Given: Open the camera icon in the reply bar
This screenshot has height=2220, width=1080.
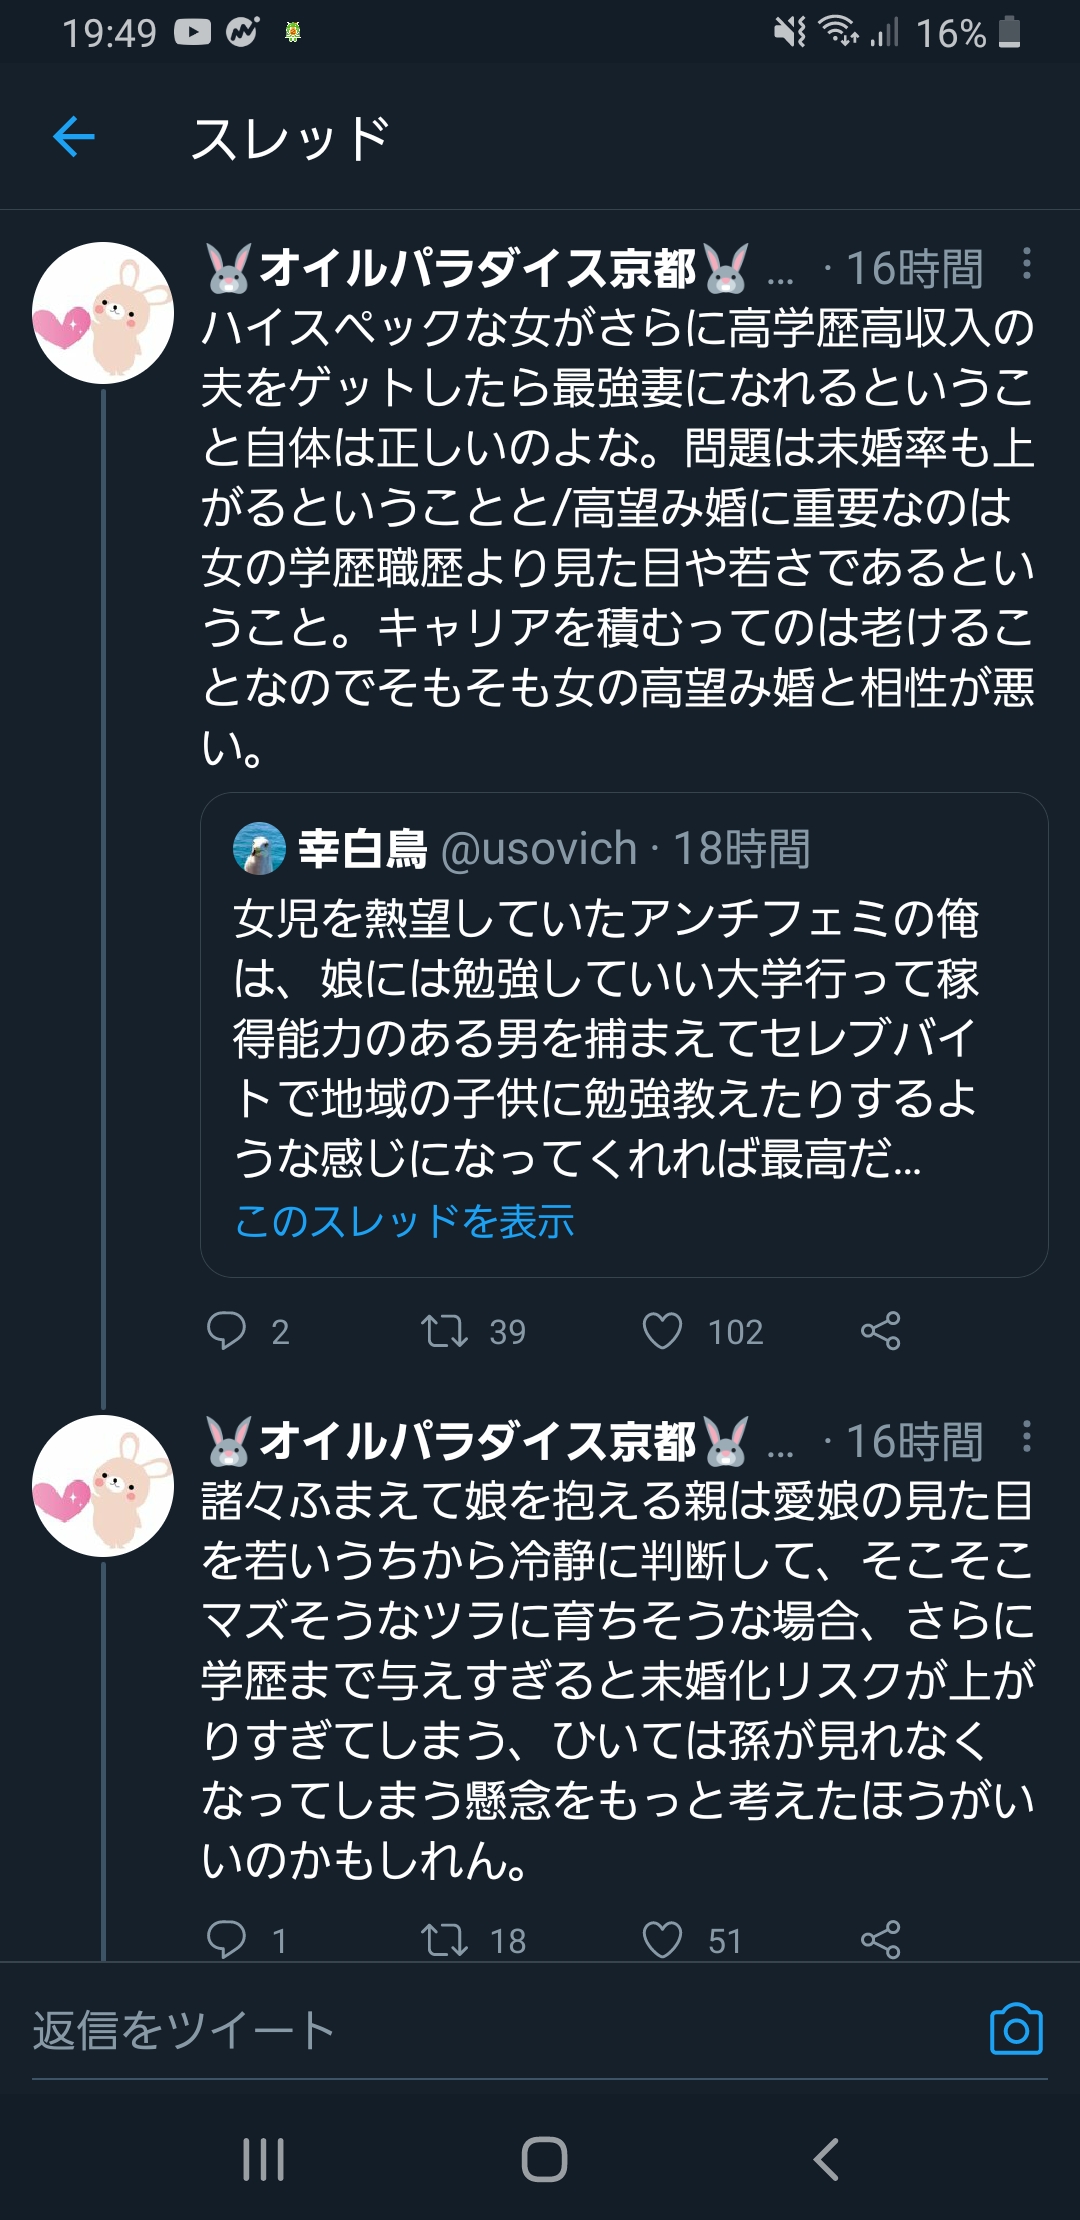Looking at the screenshot, I should coord(1015,2030).
